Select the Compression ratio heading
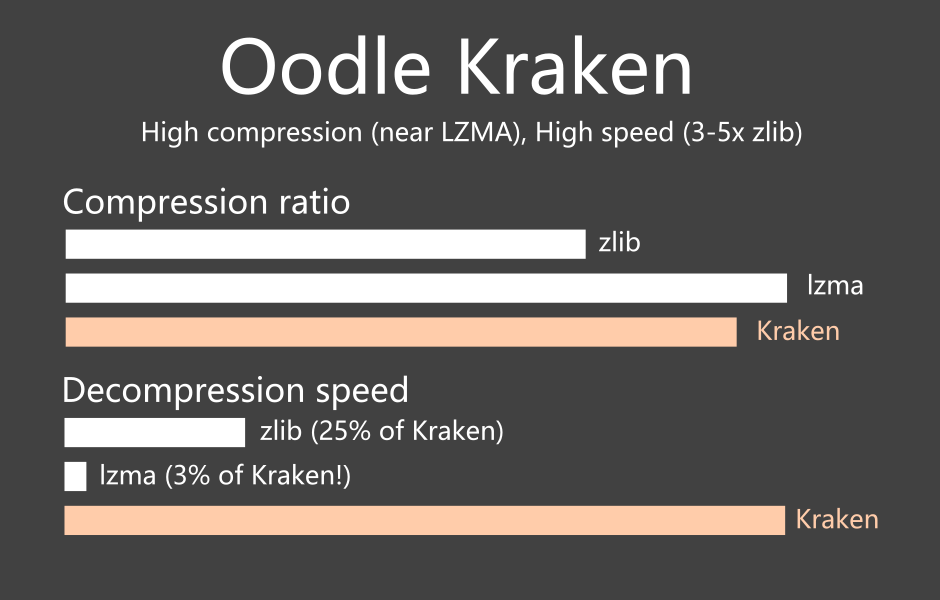The height and width of the screenshot is (600, 940). 206,202
